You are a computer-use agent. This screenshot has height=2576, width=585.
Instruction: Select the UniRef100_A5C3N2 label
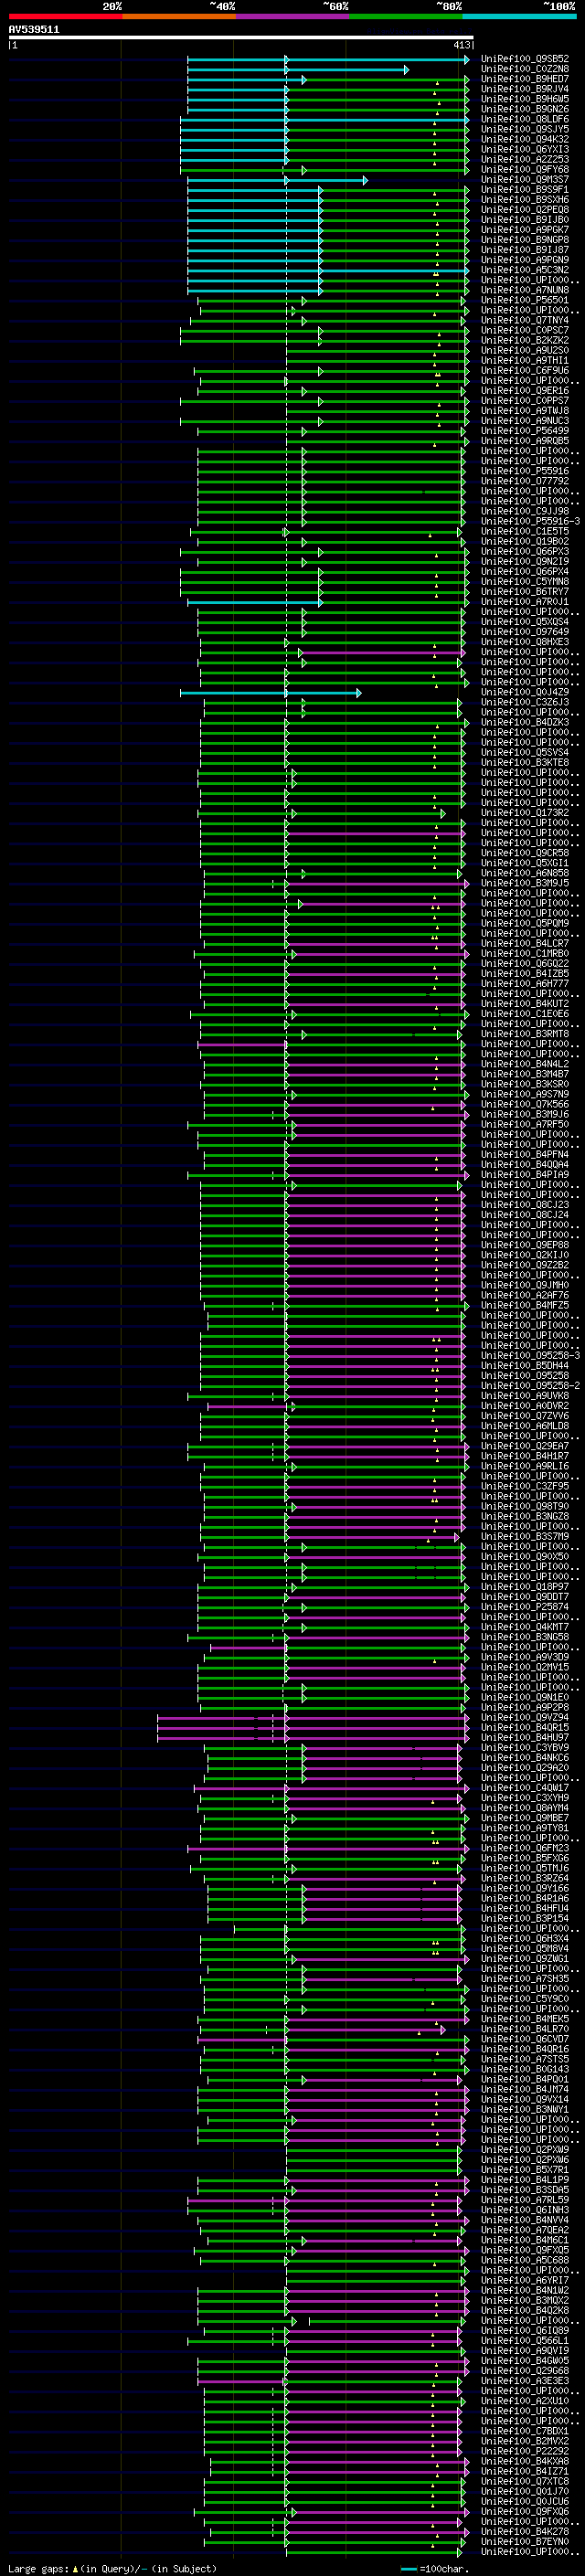click(x=525, y=270)
